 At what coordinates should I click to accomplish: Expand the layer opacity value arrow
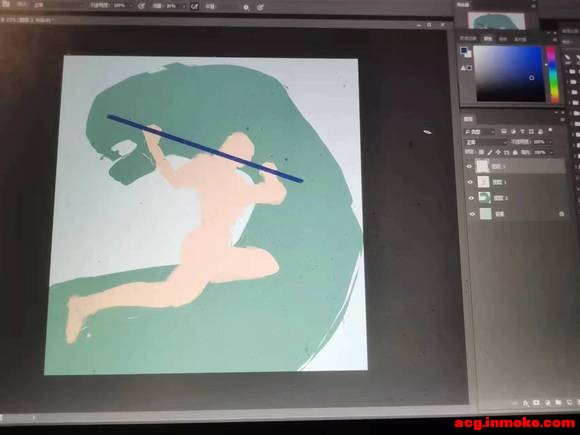point(550,142)
